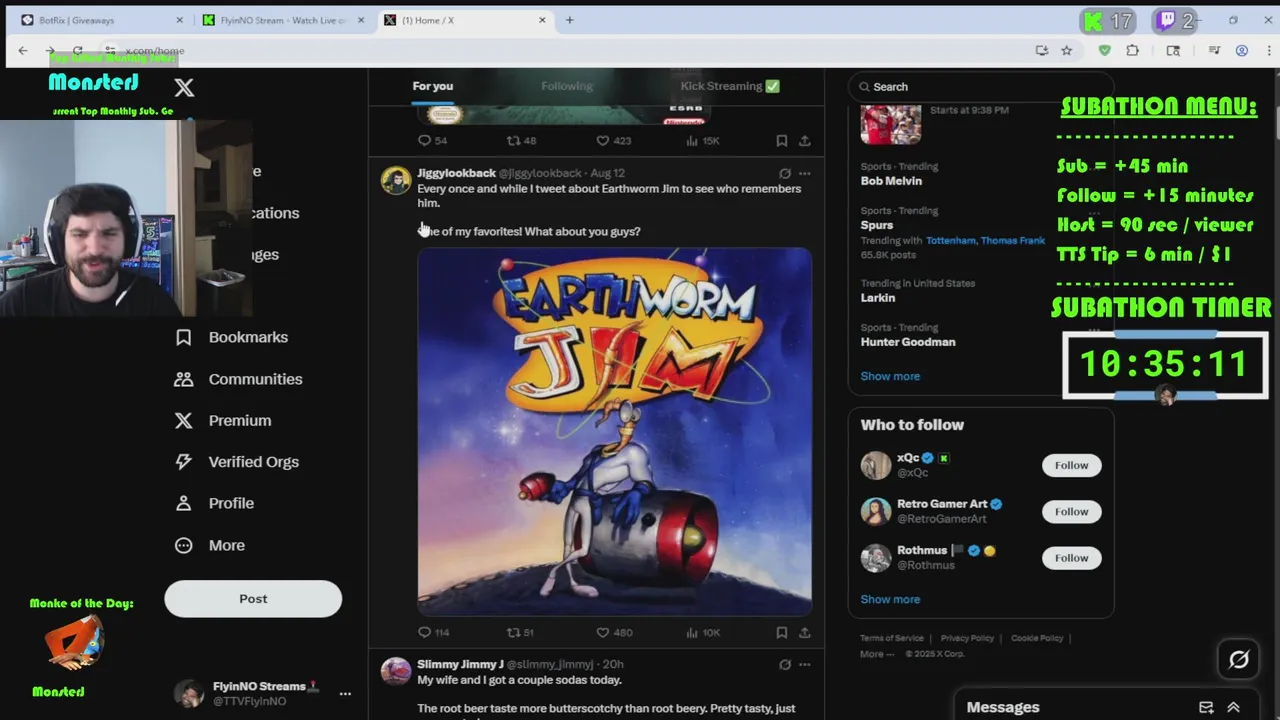Screen dimensions: 1280x720
Task: Open Verified Orgs in the sidebar
Action: point(238,462)
